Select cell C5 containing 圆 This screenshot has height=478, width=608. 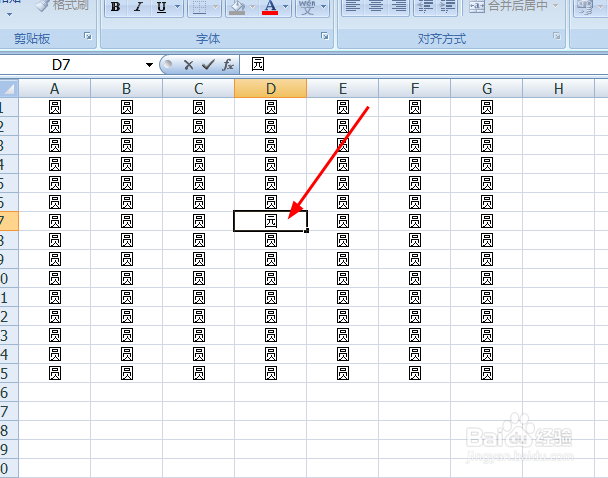pos(199,183)
